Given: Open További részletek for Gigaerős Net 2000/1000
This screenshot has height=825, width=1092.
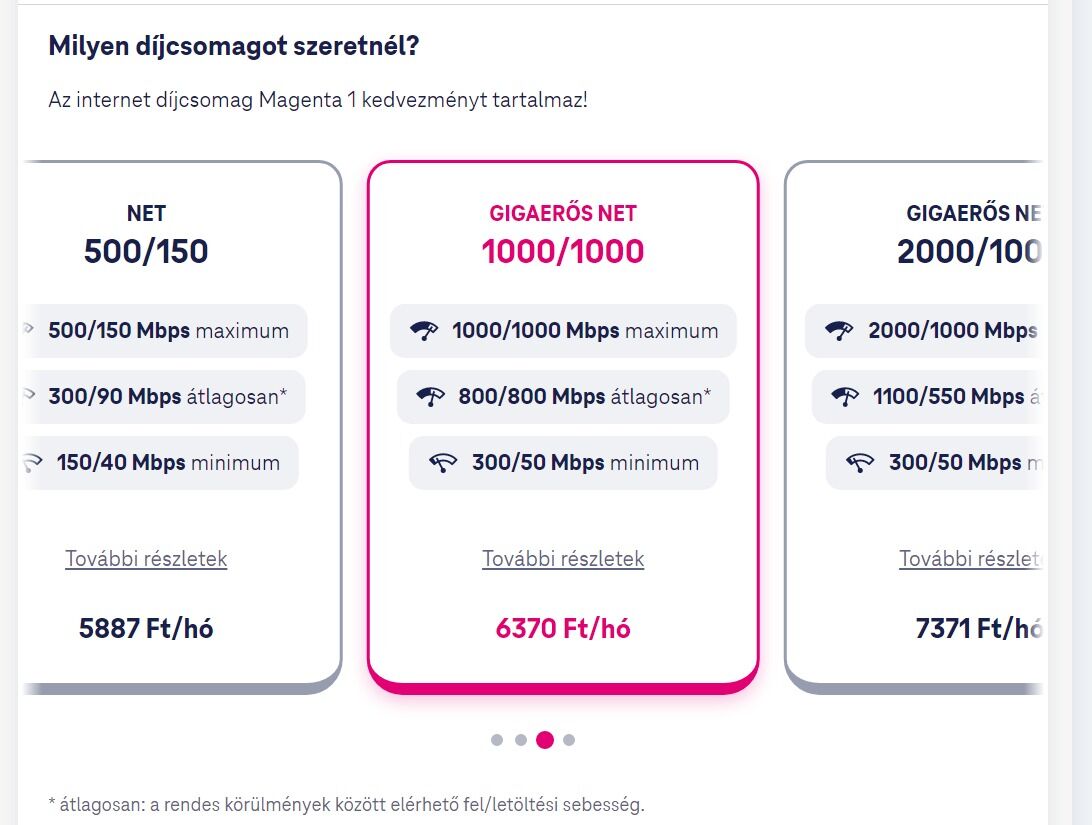Looking at the screenshot, I should (x=970, y=559).
